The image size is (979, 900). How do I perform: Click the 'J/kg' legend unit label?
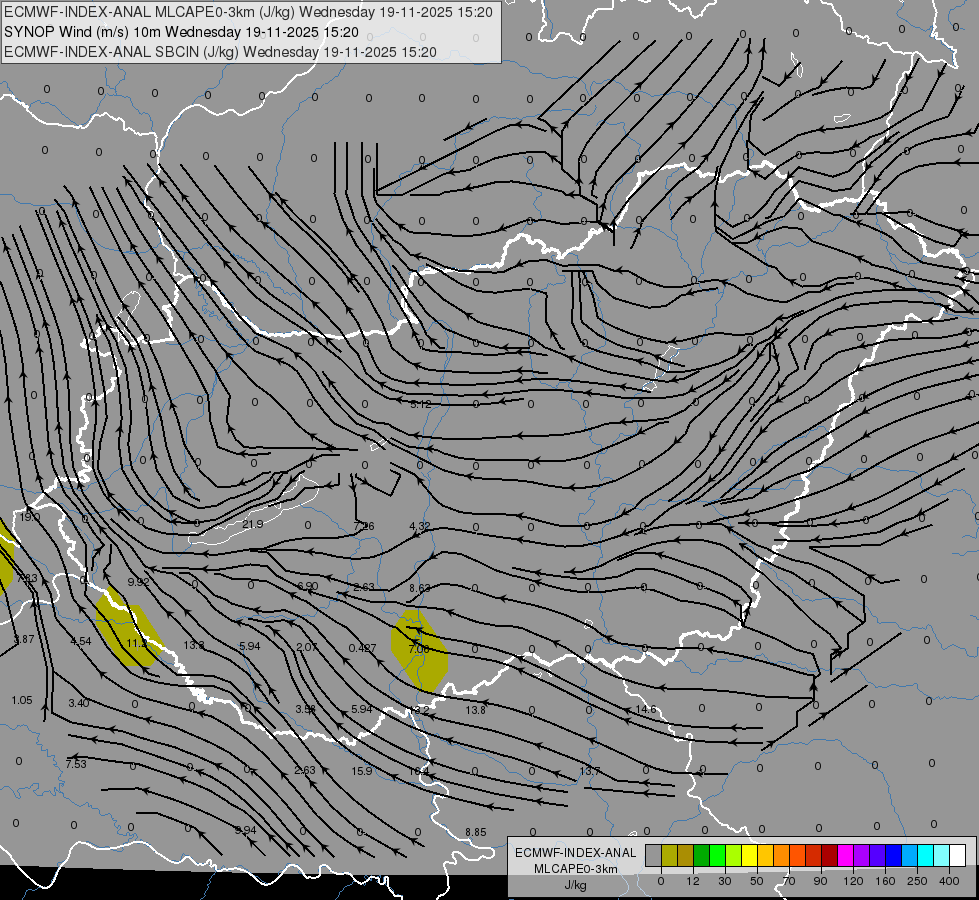(576, 885)
